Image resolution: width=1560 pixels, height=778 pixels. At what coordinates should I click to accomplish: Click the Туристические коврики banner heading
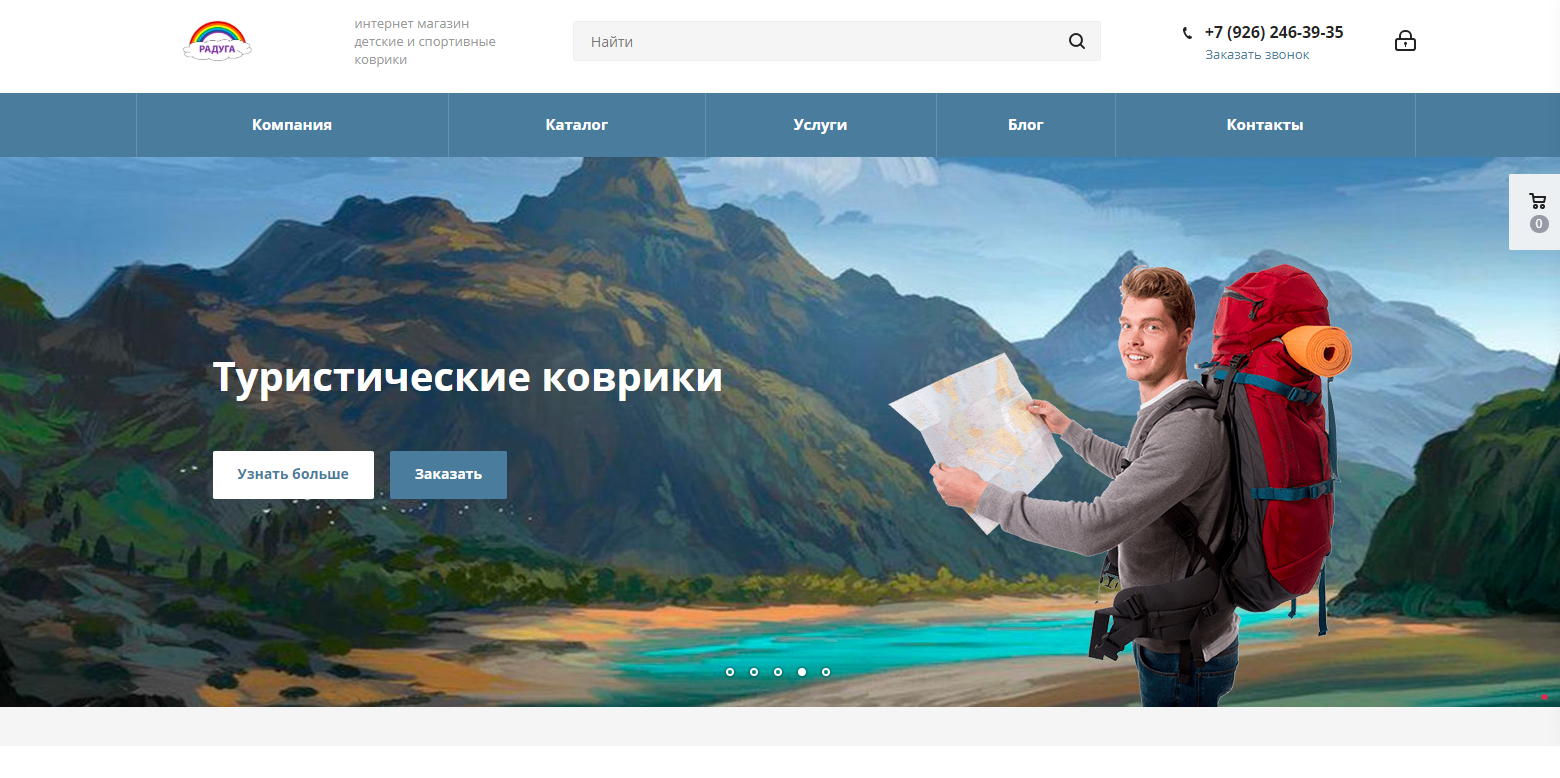pyautogui.click(x=468, y=378)
